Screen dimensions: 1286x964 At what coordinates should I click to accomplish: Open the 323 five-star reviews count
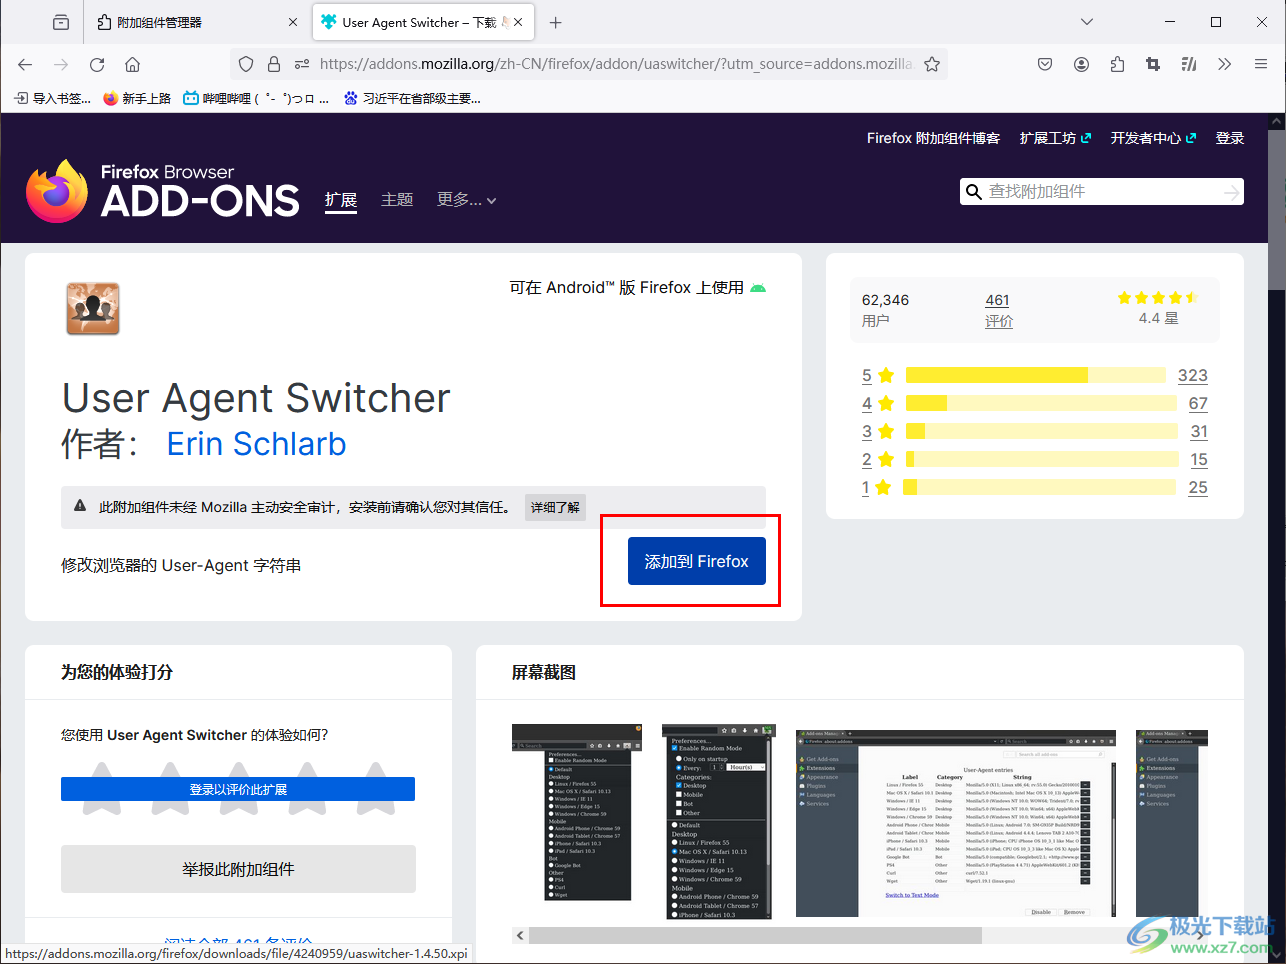[x=1192, y=375]
